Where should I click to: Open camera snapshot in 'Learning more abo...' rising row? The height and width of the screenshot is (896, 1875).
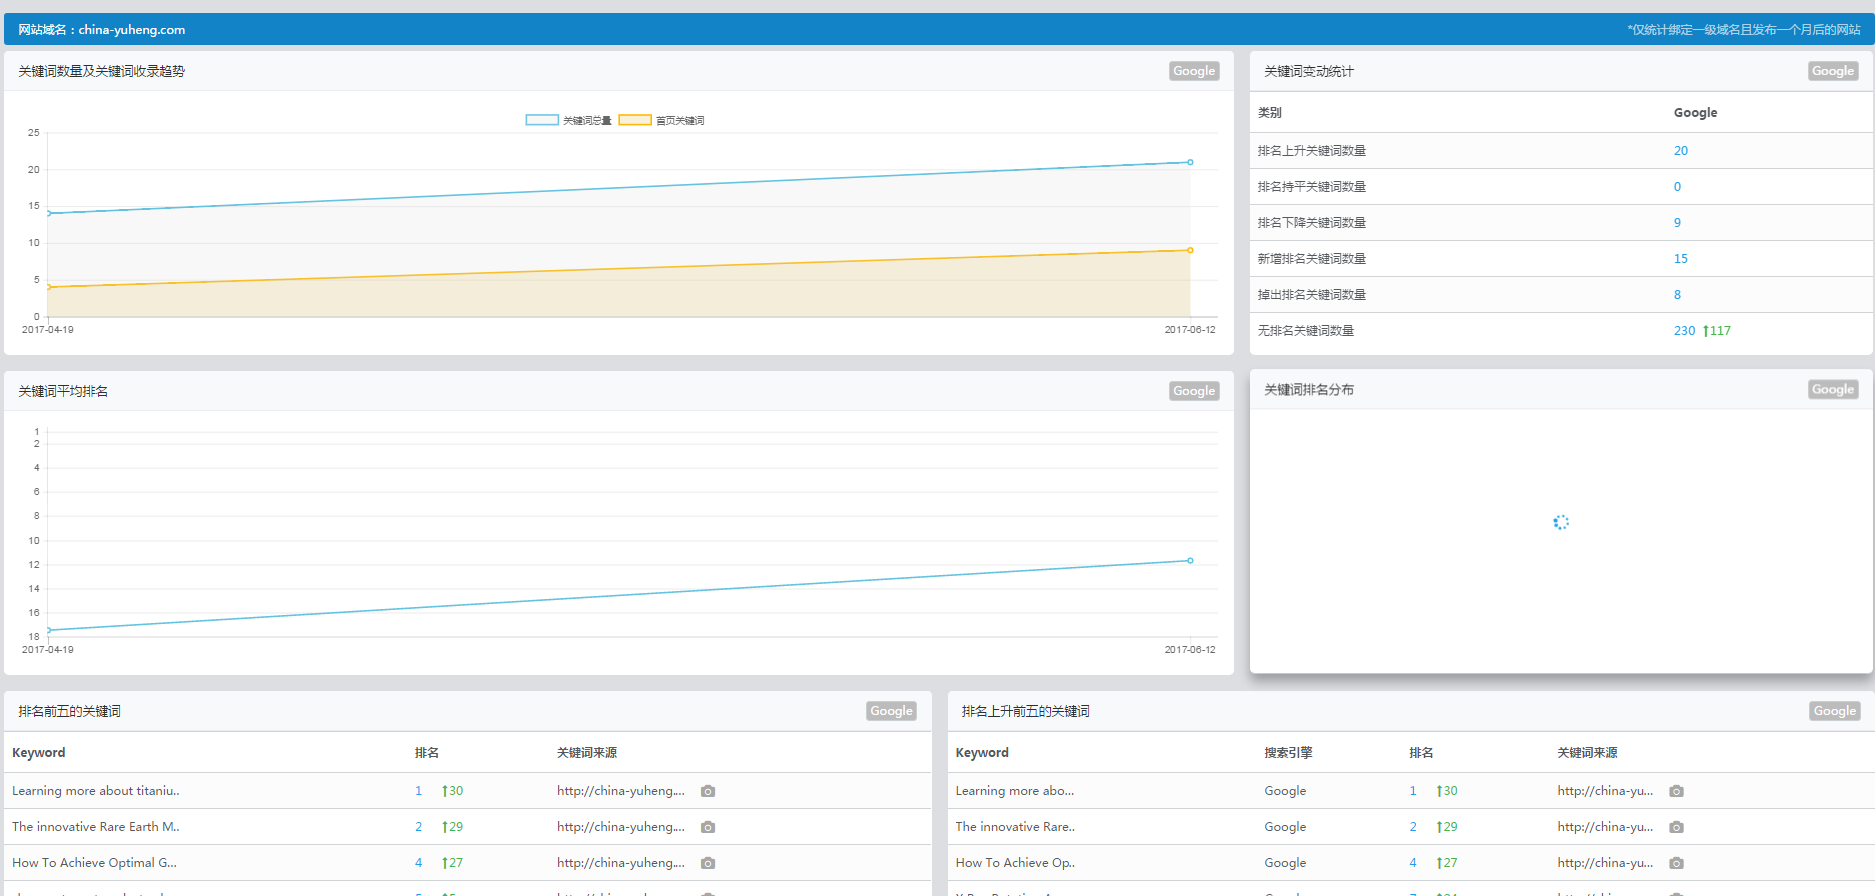pyautogui.click(x=1677, y=791)
